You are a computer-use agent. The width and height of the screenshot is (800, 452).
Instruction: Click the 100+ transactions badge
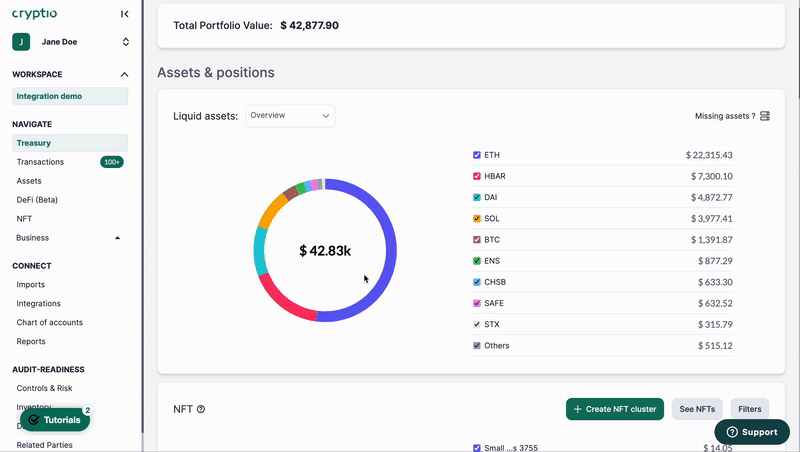point(112,162)
